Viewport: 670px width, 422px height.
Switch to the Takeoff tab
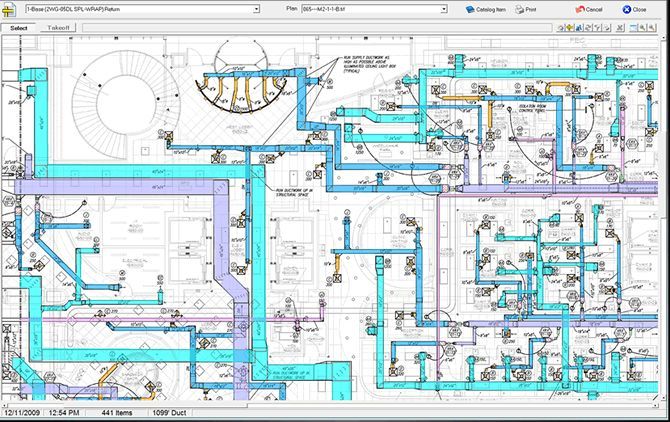(58, 28)
